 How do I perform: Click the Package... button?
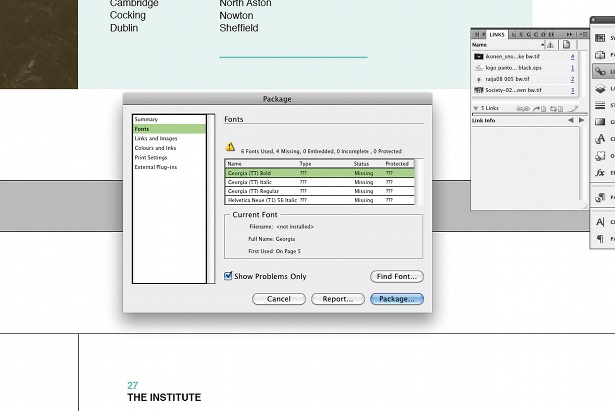[397, 299]
